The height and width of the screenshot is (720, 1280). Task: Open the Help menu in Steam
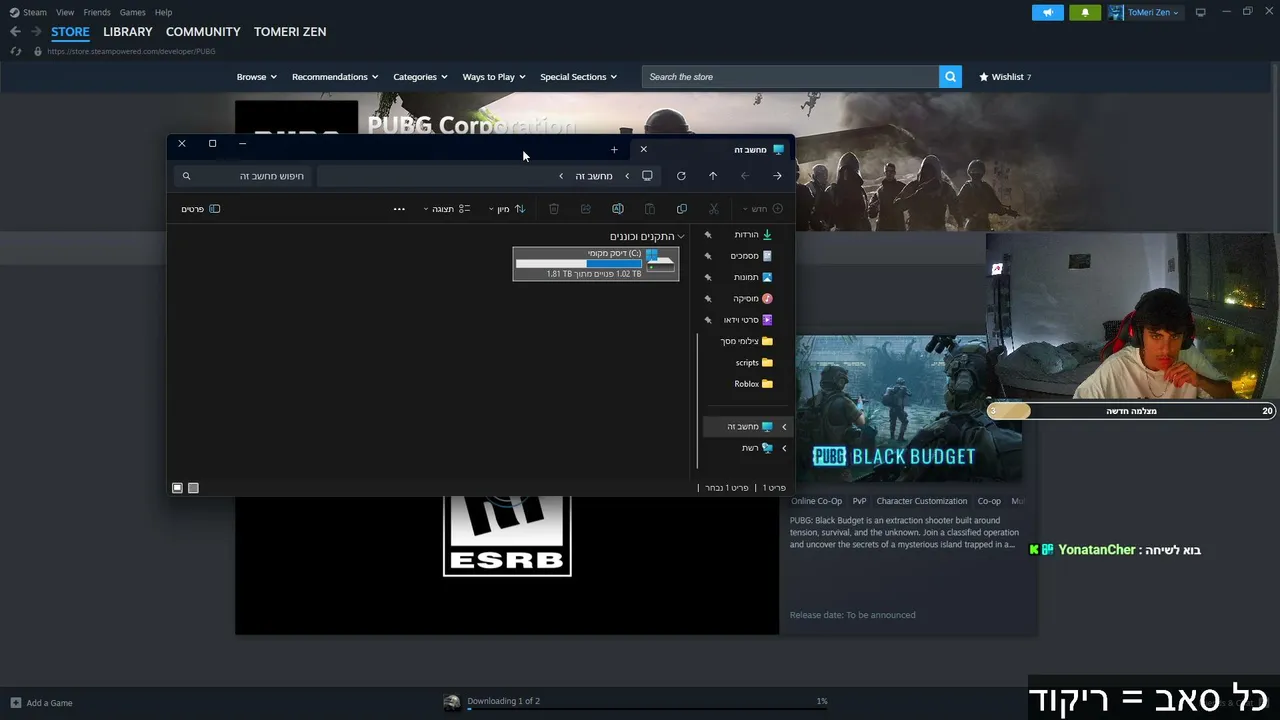(x=163, y=12)
